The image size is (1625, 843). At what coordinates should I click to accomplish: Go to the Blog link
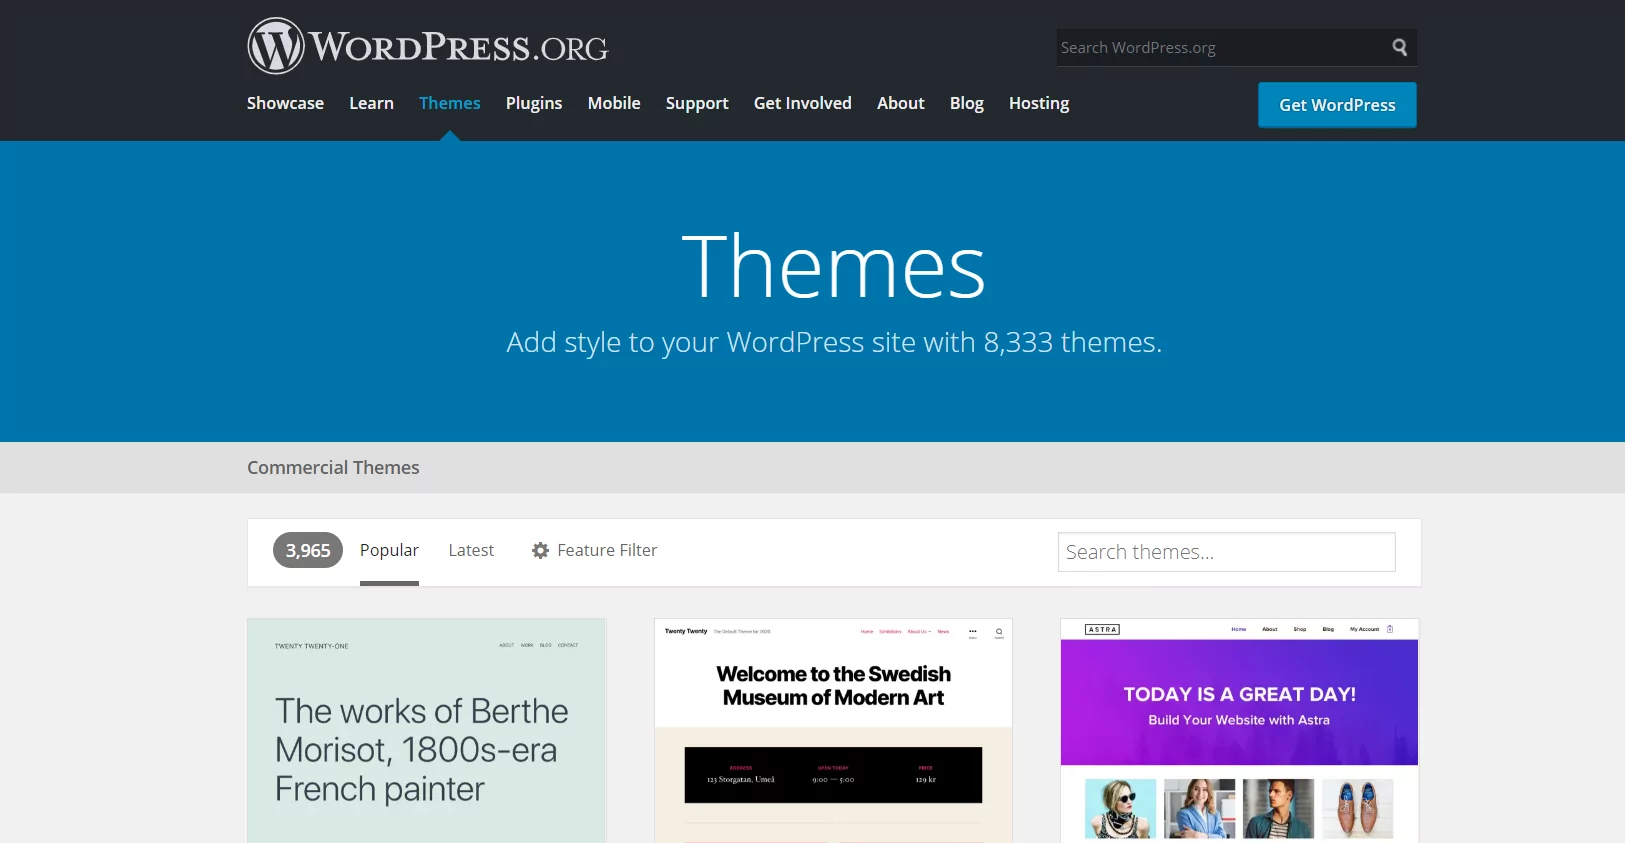point(966,103)
